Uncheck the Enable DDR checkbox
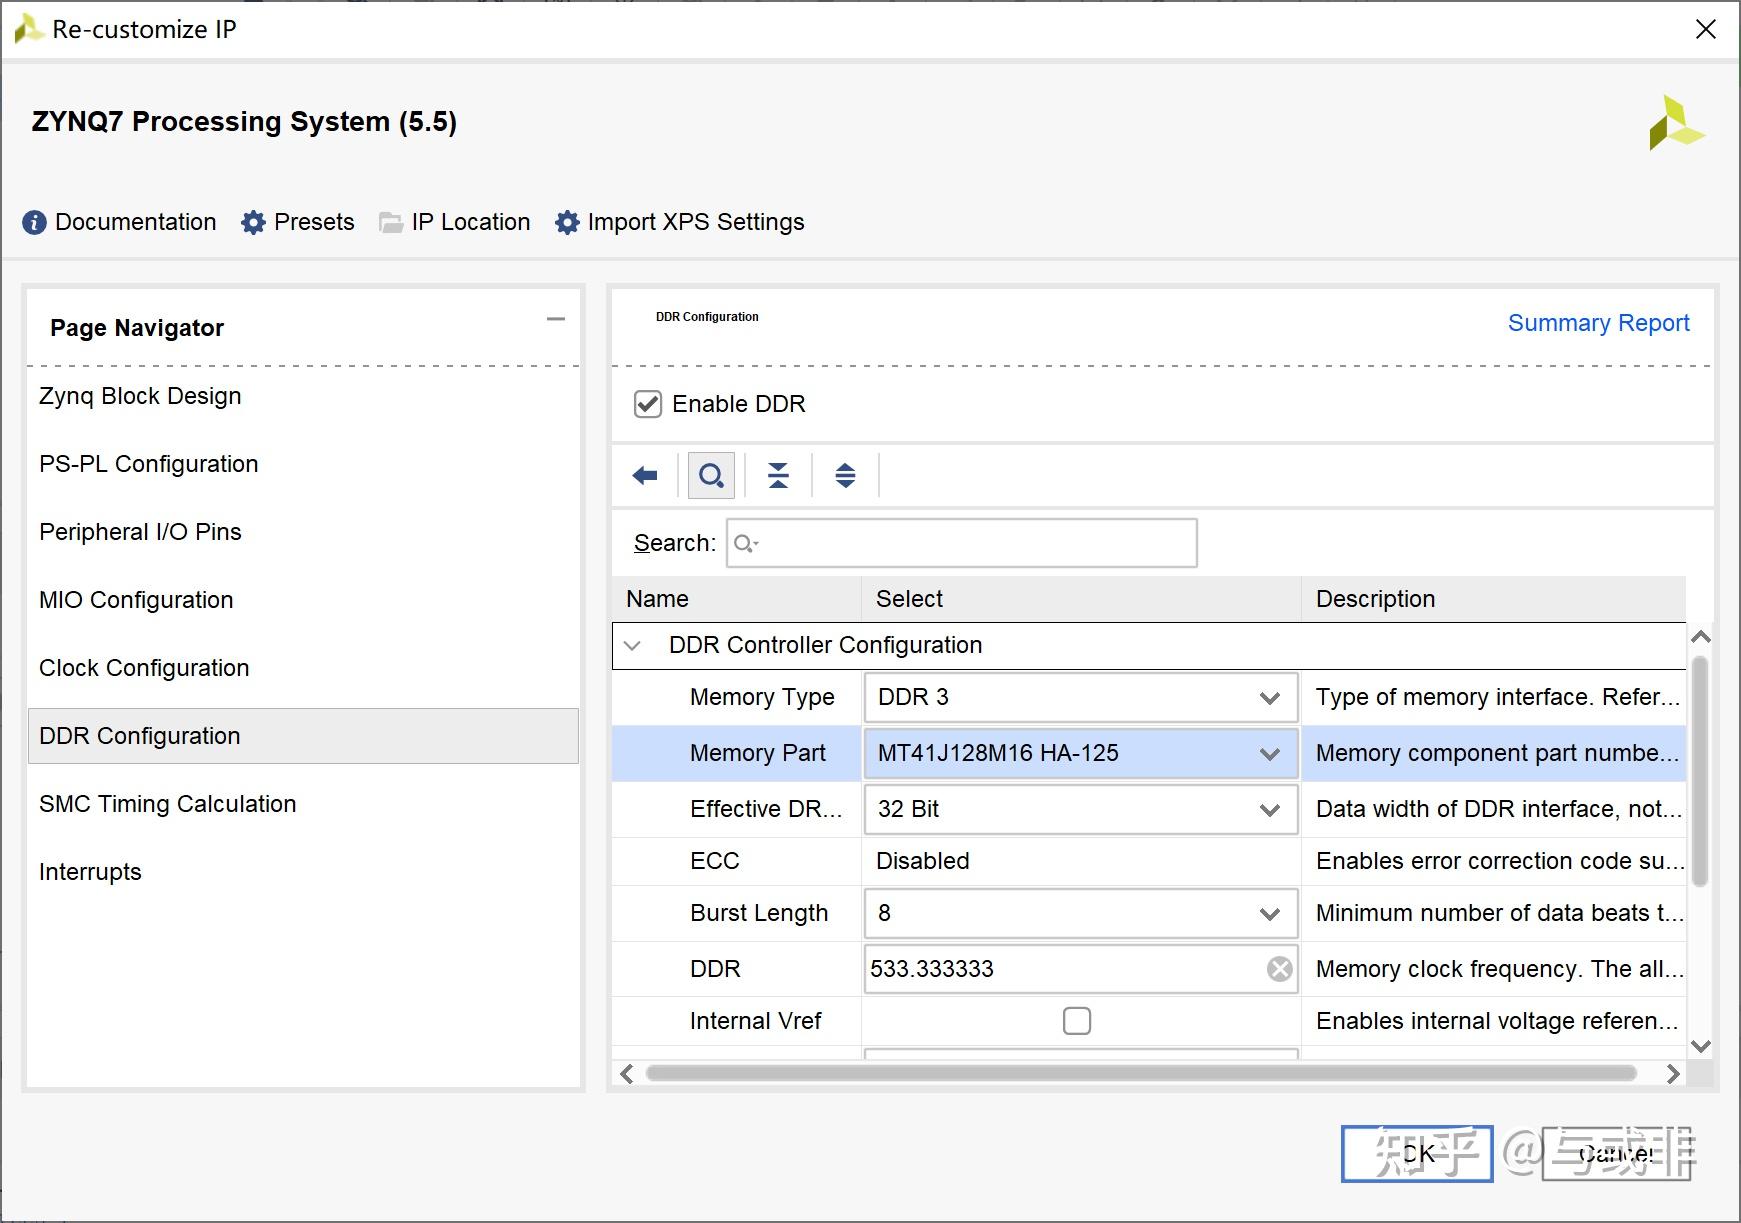The image size is (1741, 1223). coord(648,404)
